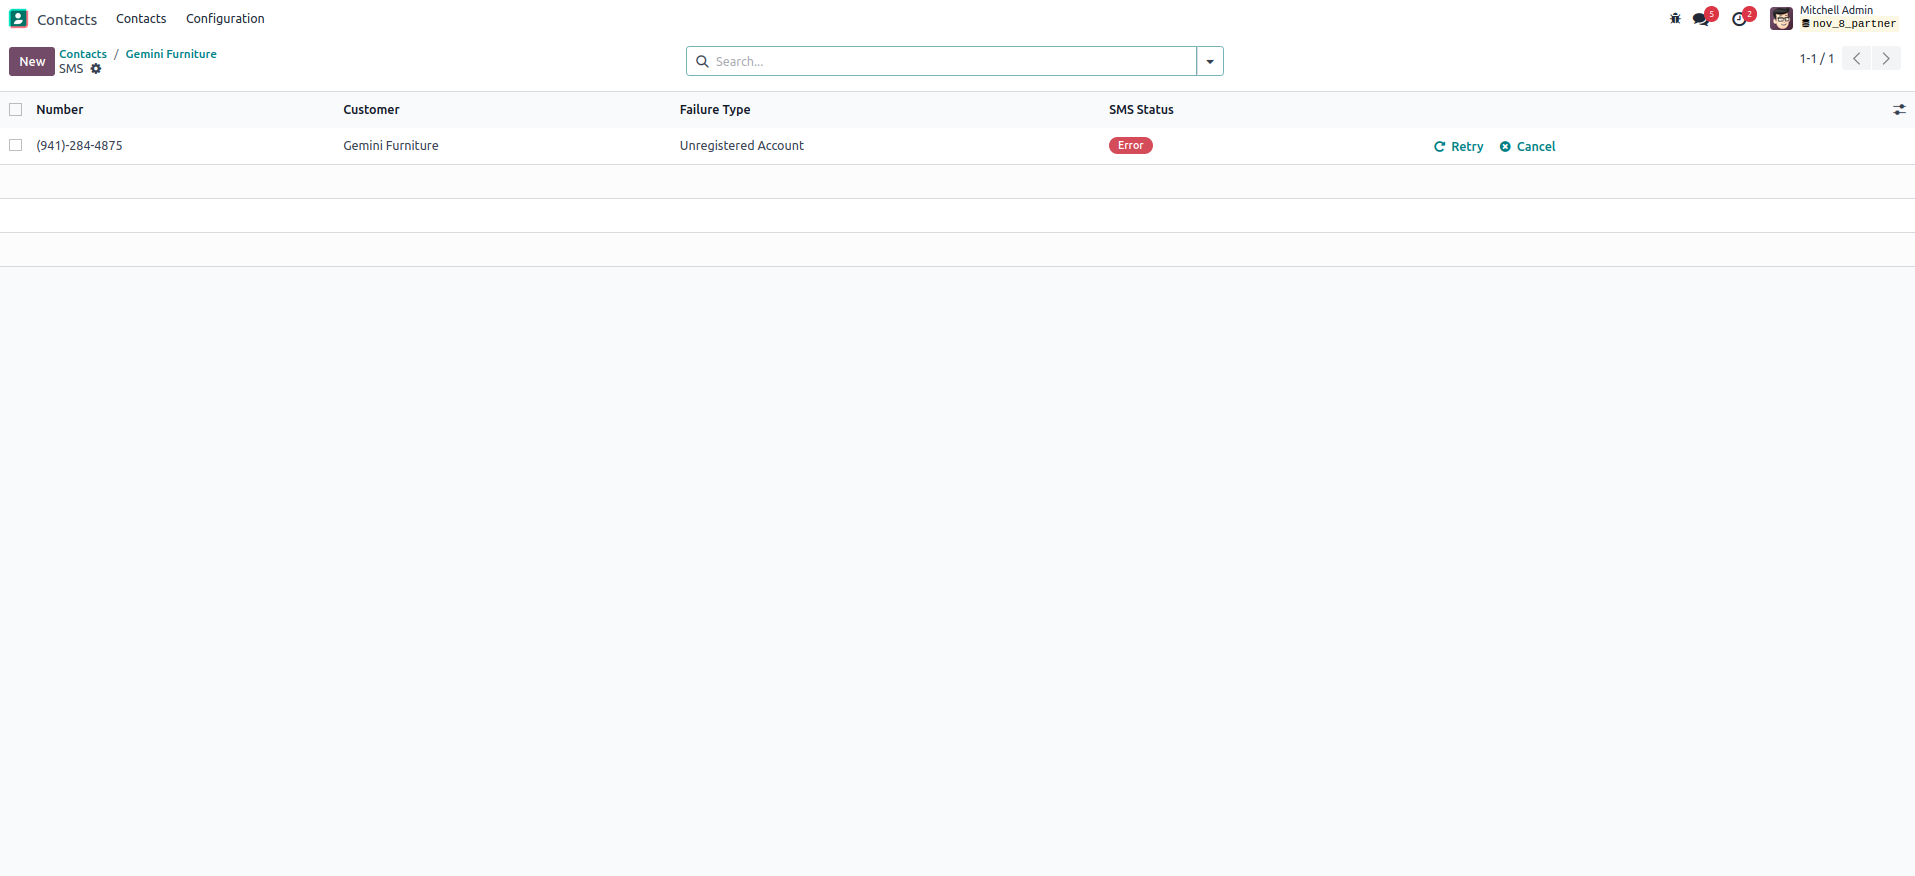This screenshot has width=1915, height=876.
Task: Create a New SMS record
Action: (x=32, y=61)
